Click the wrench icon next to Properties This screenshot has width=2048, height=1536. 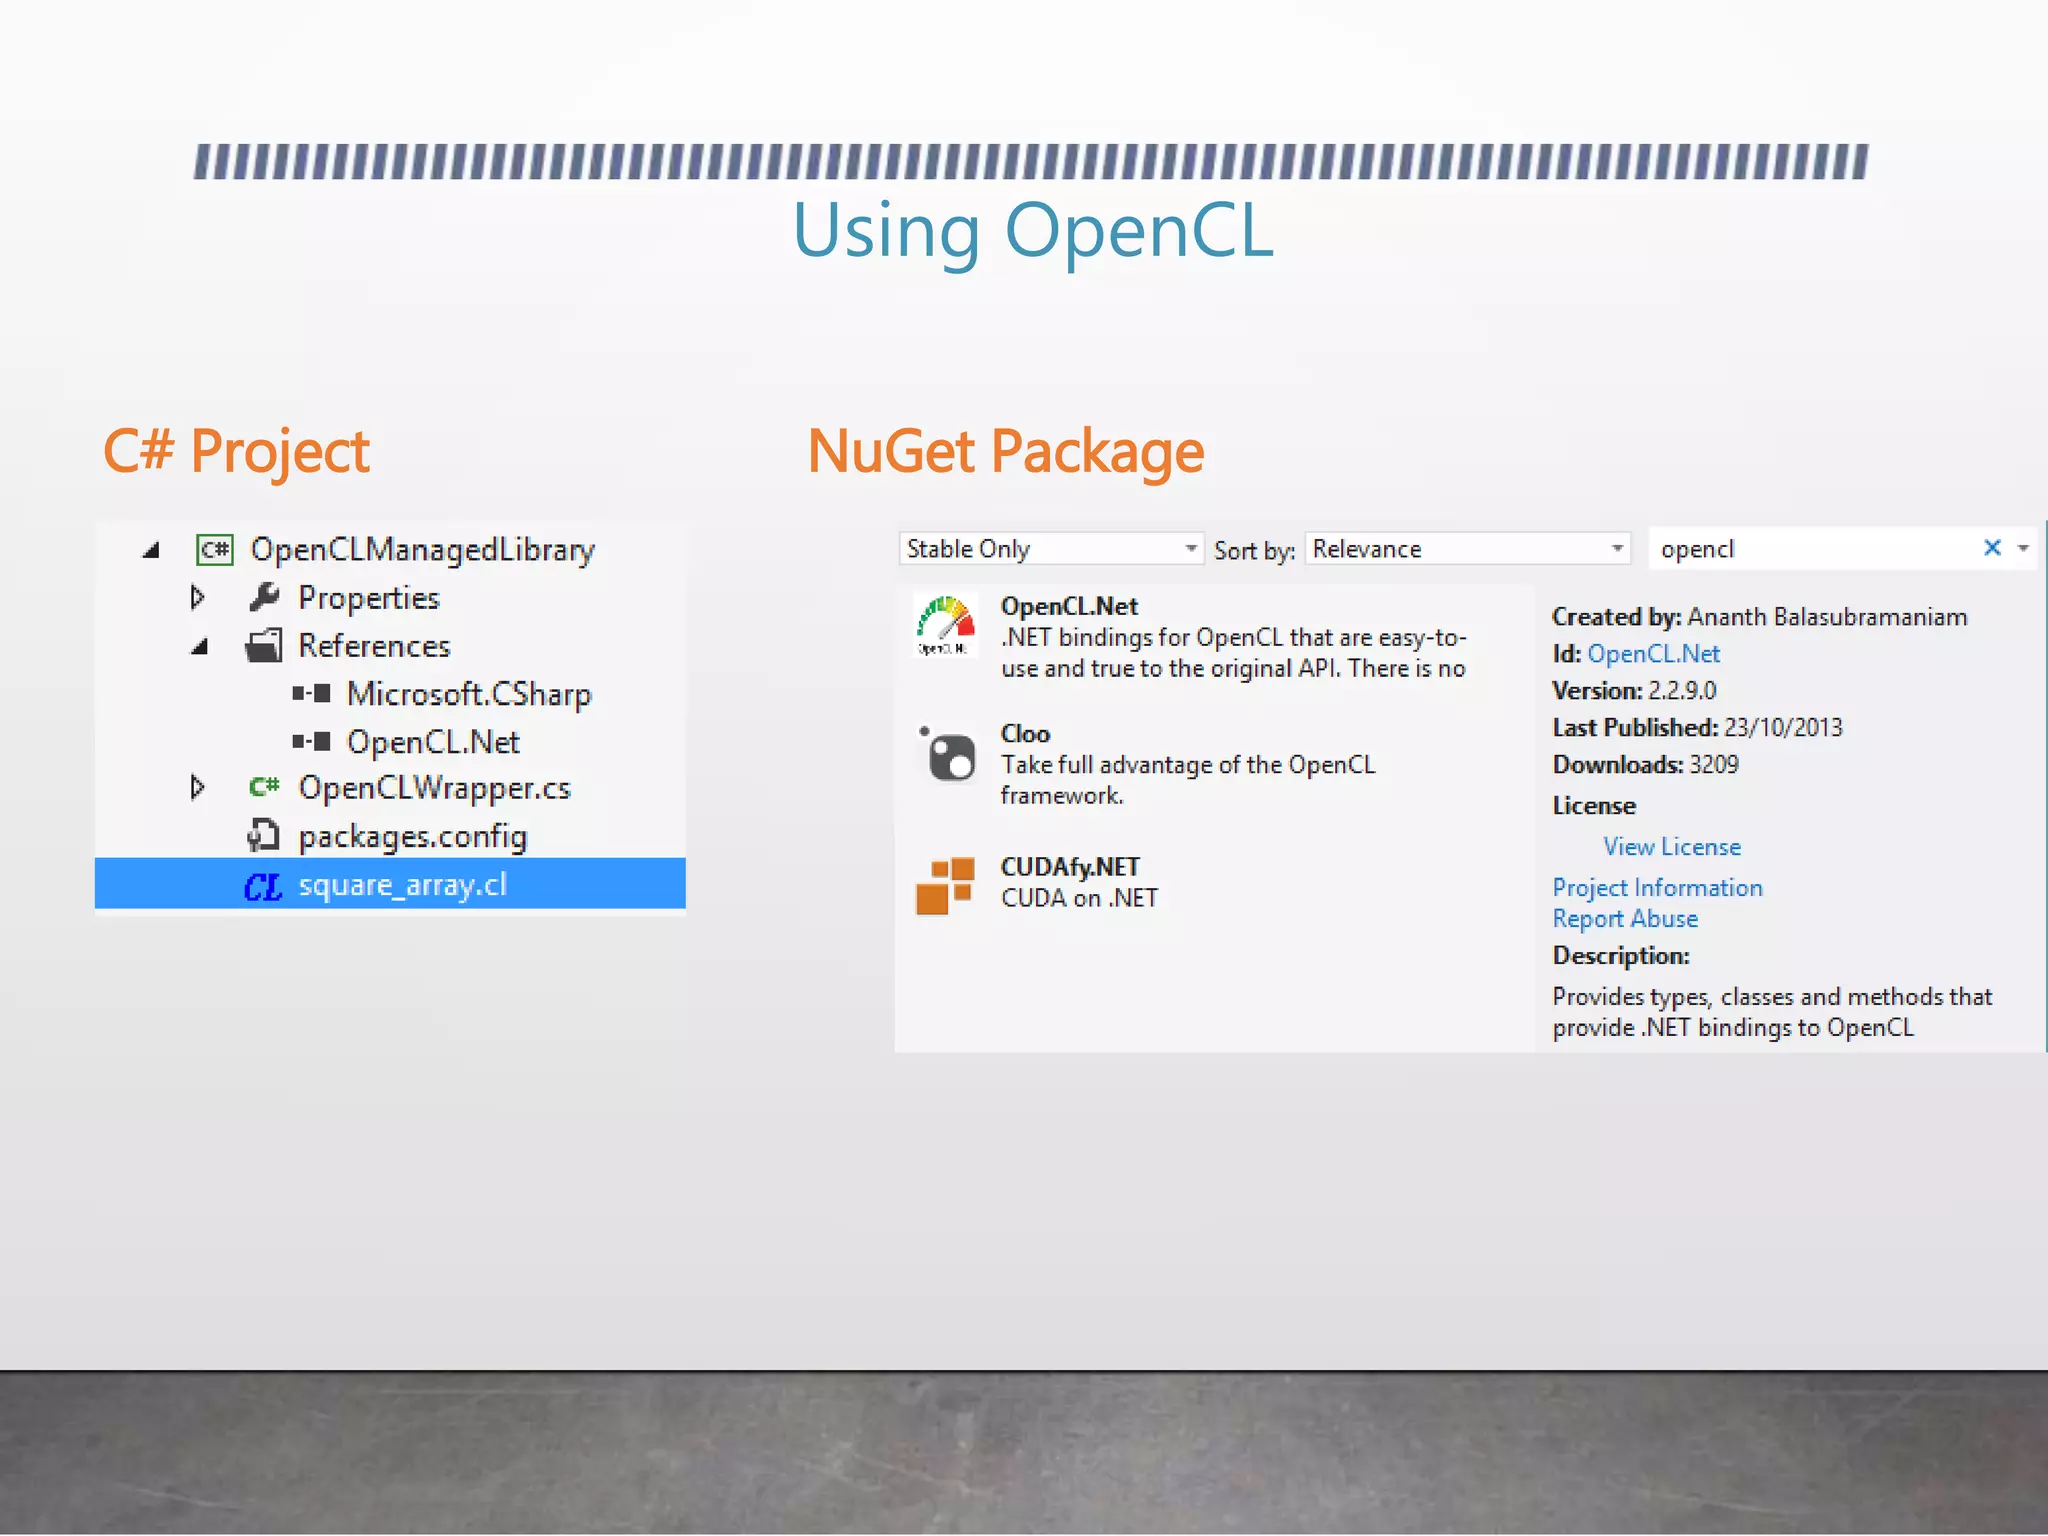point(264,598)
